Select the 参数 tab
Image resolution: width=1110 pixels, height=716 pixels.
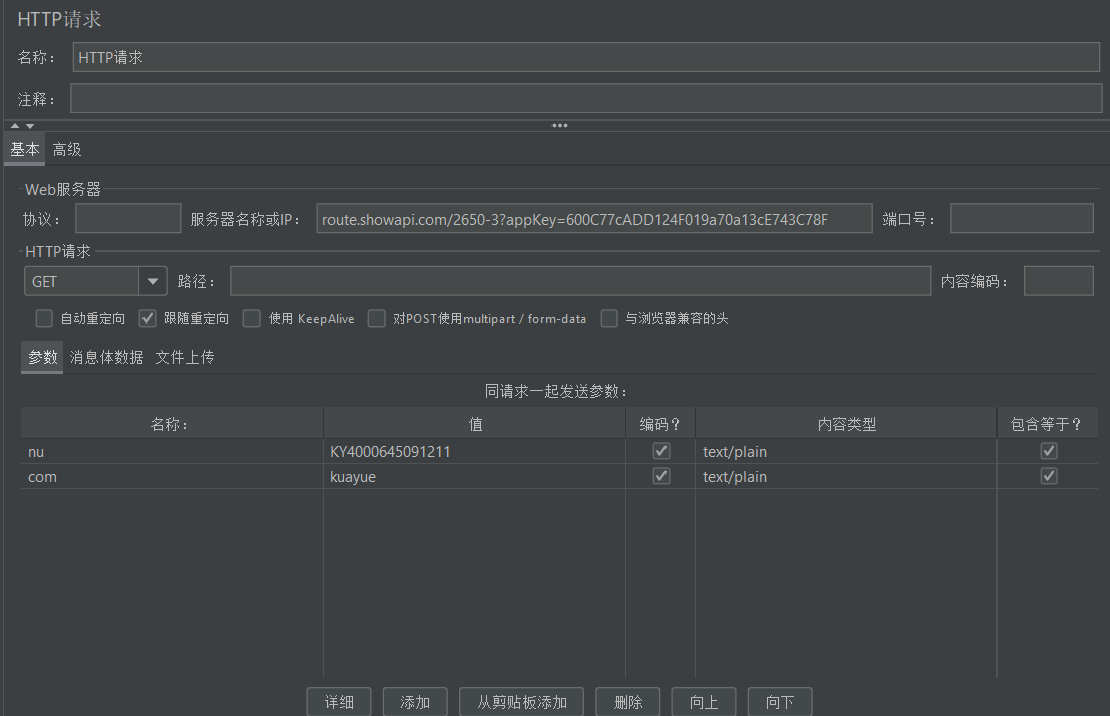pos(41,356)
